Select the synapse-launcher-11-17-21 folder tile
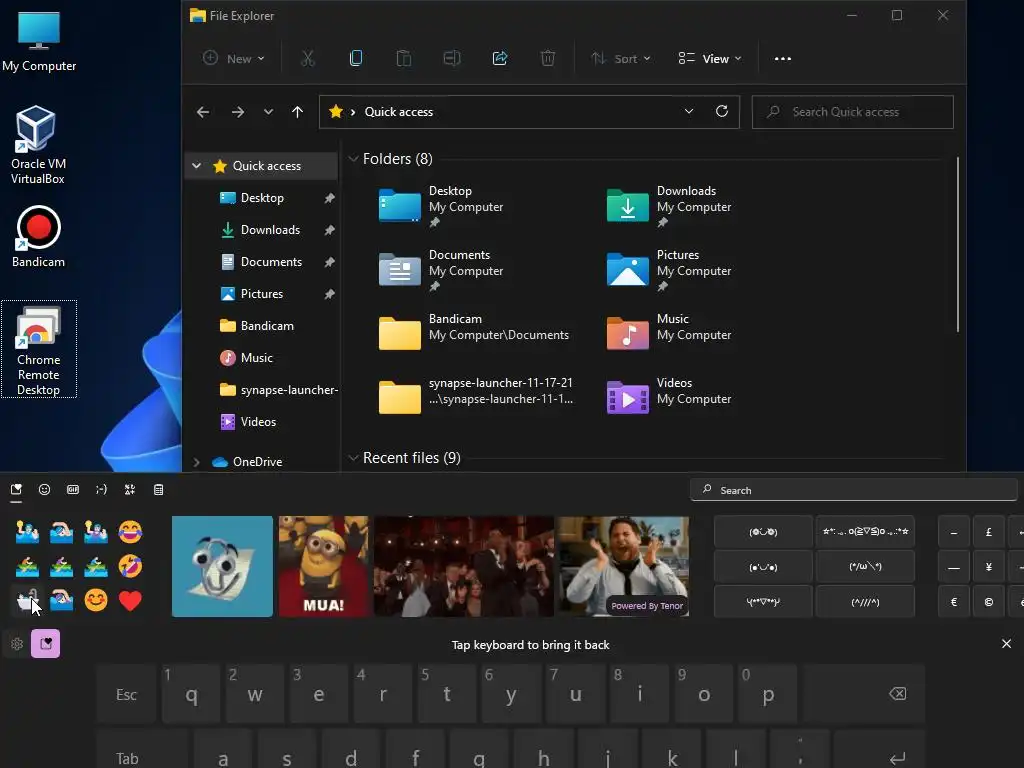 tap(477, 396)
